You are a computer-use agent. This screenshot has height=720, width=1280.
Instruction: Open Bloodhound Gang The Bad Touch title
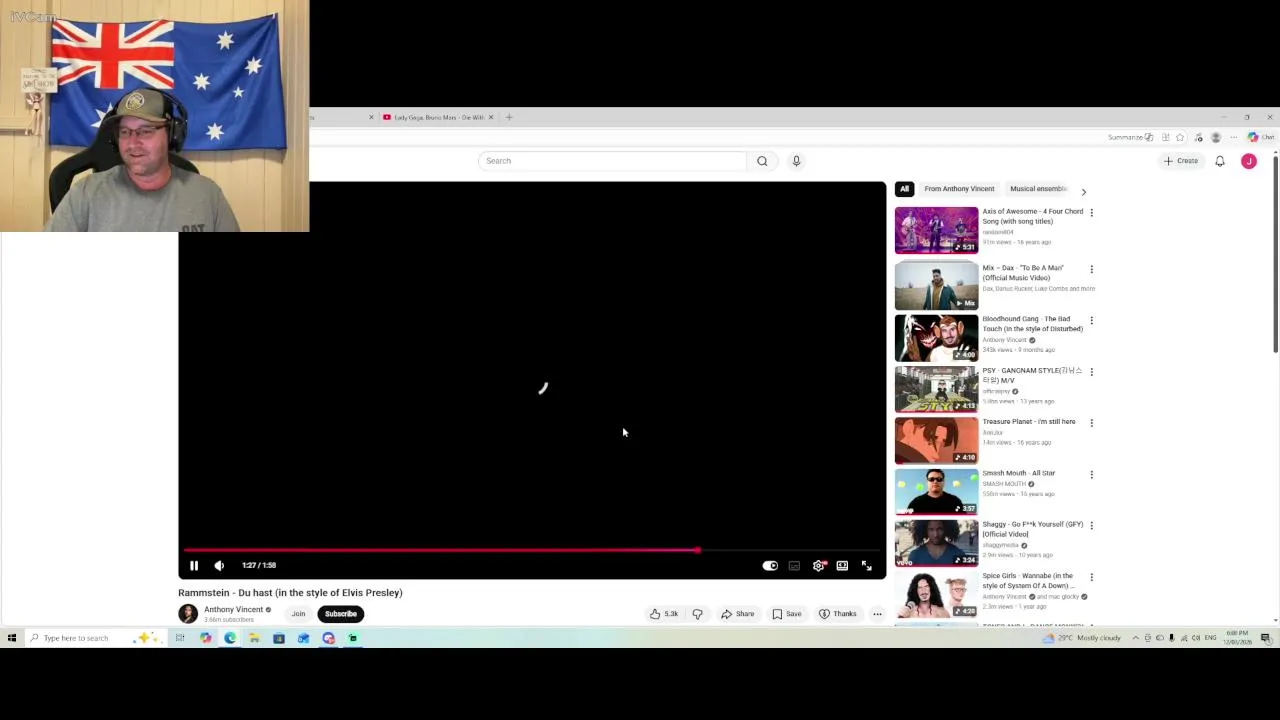point(1032,324)
